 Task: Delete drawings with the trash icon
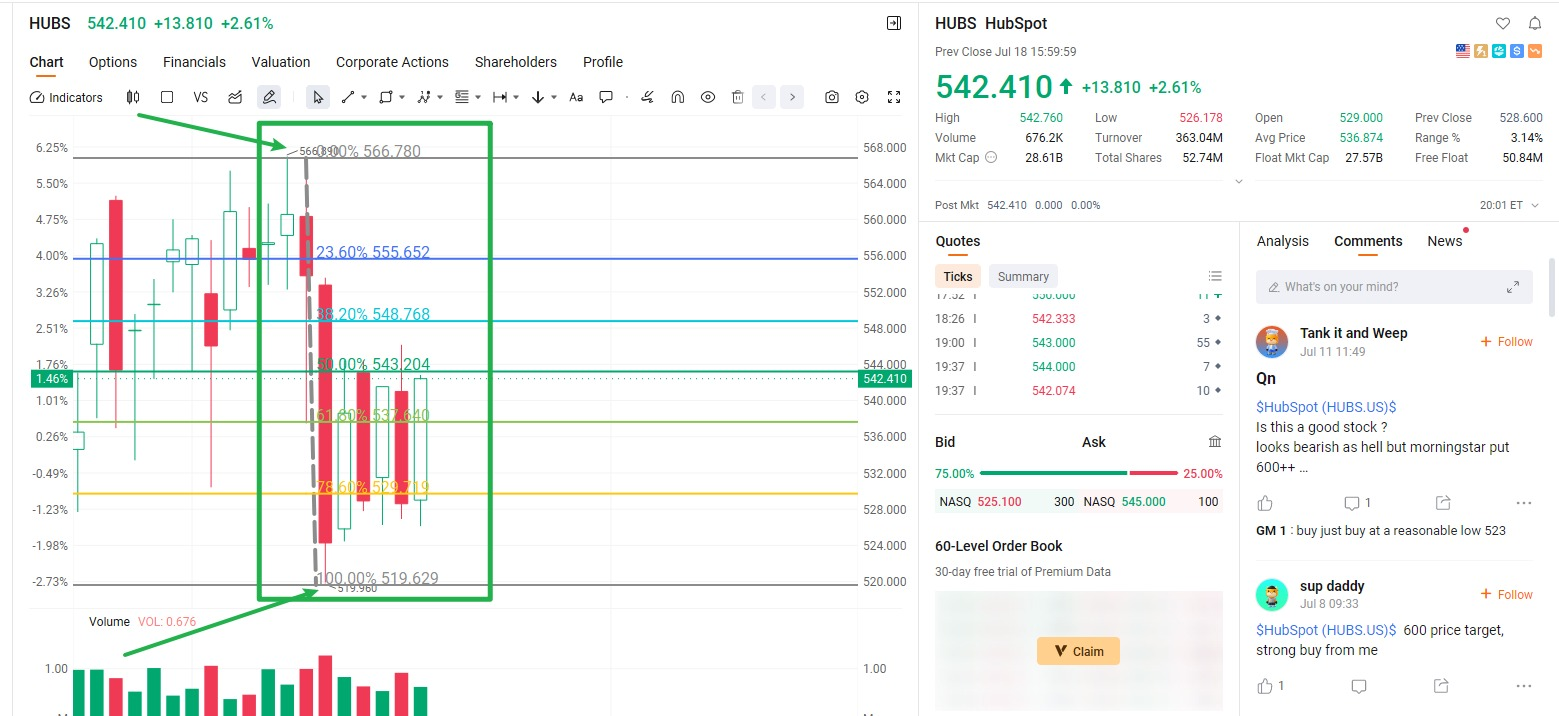click(x=737, y=97)
